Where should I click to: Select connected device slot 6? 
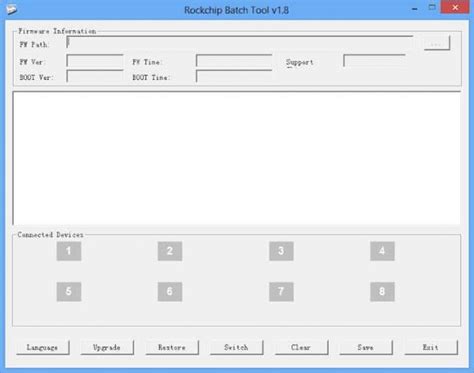[x=170, y=292]
